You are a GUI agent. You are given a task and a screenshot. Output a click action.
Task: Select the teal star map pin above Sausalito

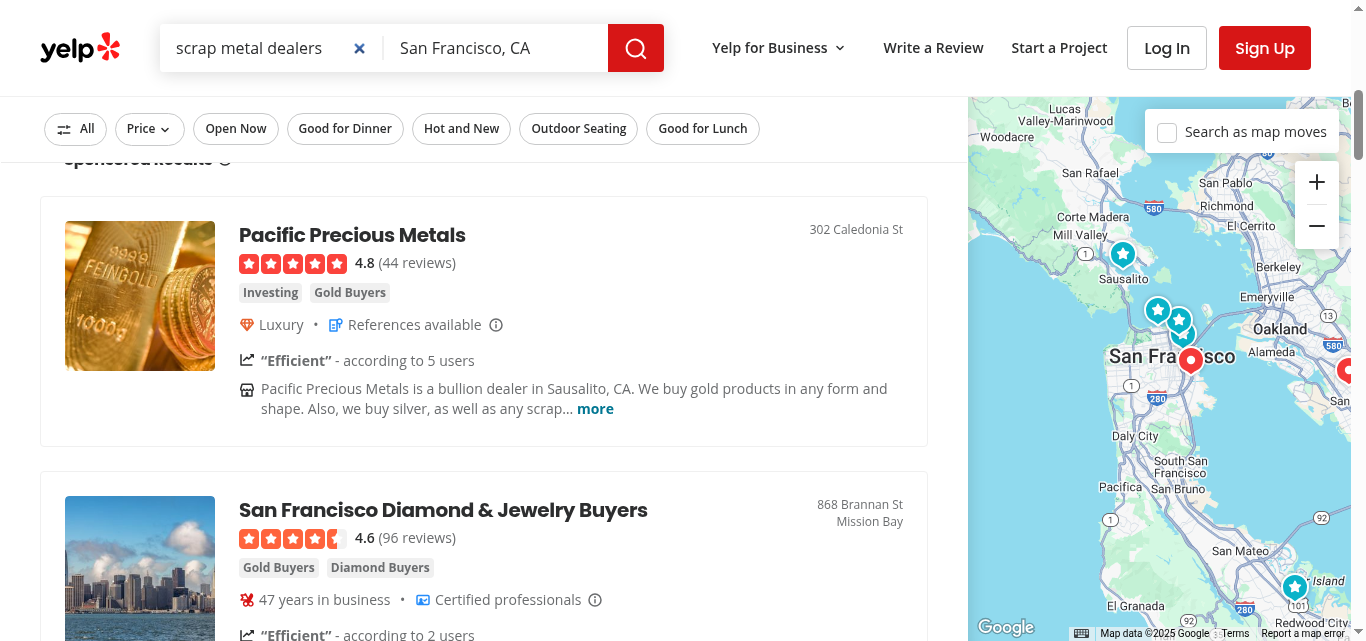coord(1123,255)
